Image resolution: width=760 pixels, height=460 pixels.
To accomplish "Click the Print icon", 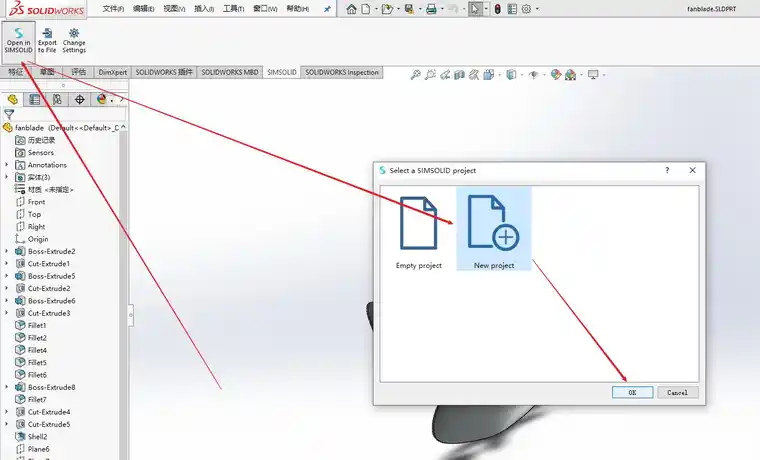I will pos(431,9).
